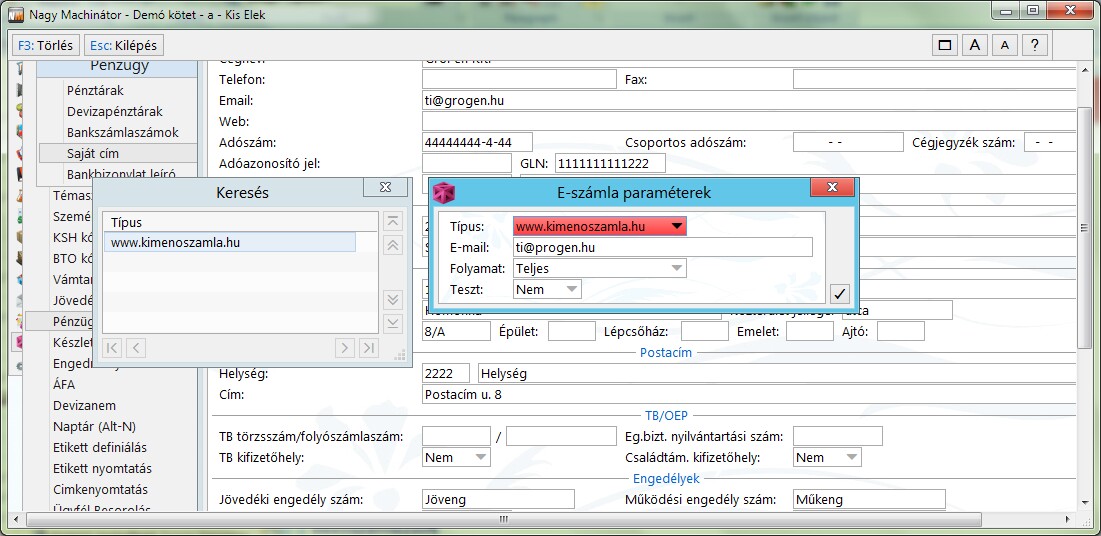Click Adószám field 44444444-4-44
1101x536 pixels.
(x=477, y=143)
